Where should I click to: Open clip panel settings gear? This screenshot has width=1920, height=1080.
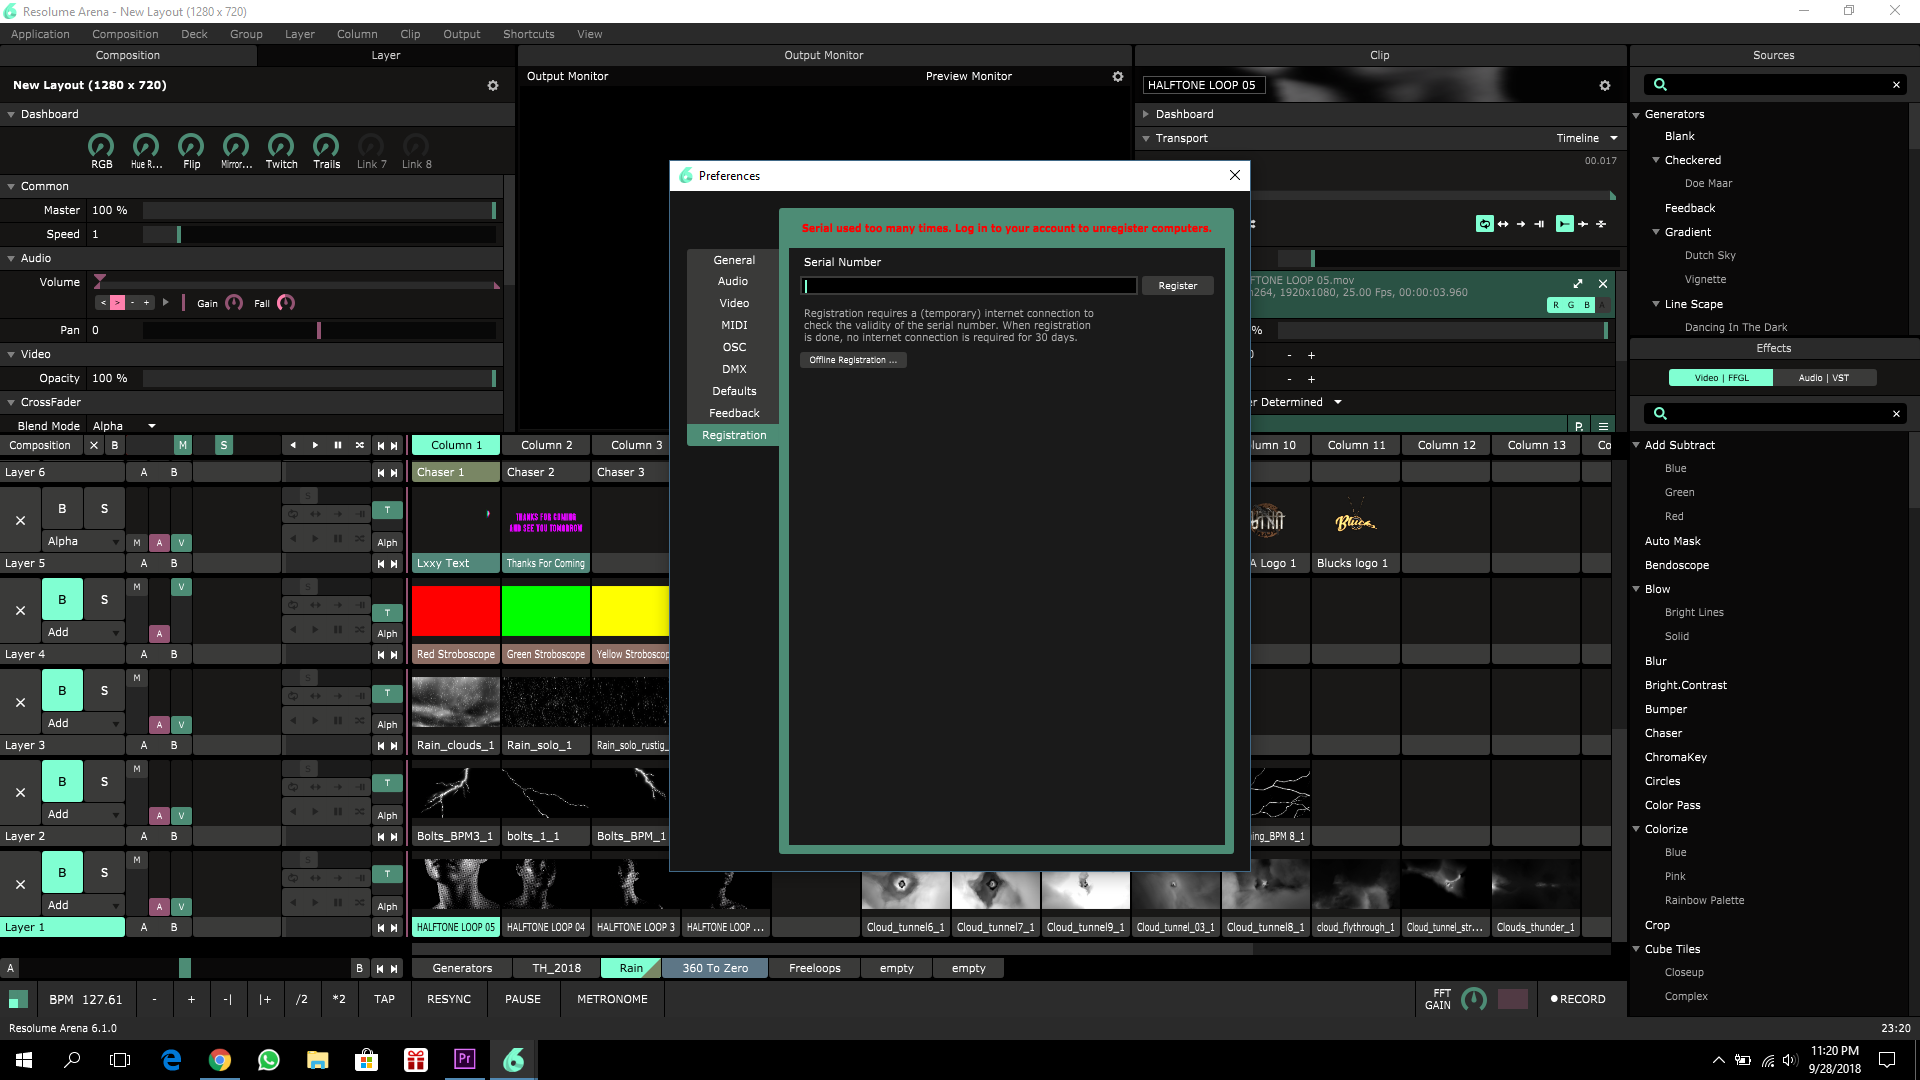pyautogui.click(x=1604, y=86)
